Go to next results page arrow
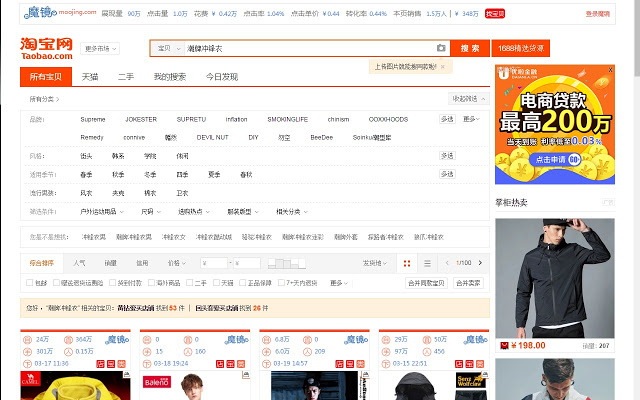The height and width of the screenshot is (400, 640). 480,263
